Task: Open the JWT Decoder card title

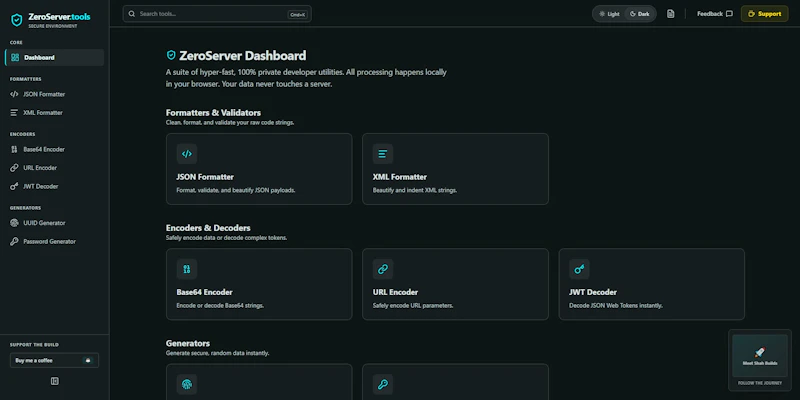Action: pos(593,292)
